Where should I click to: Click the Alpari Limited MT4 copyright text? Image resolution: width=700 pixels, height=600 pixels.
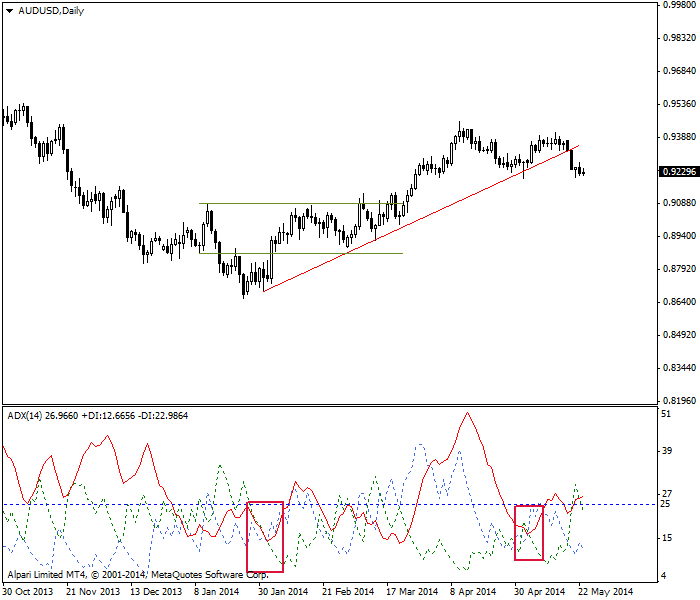(x=137, y=575)
